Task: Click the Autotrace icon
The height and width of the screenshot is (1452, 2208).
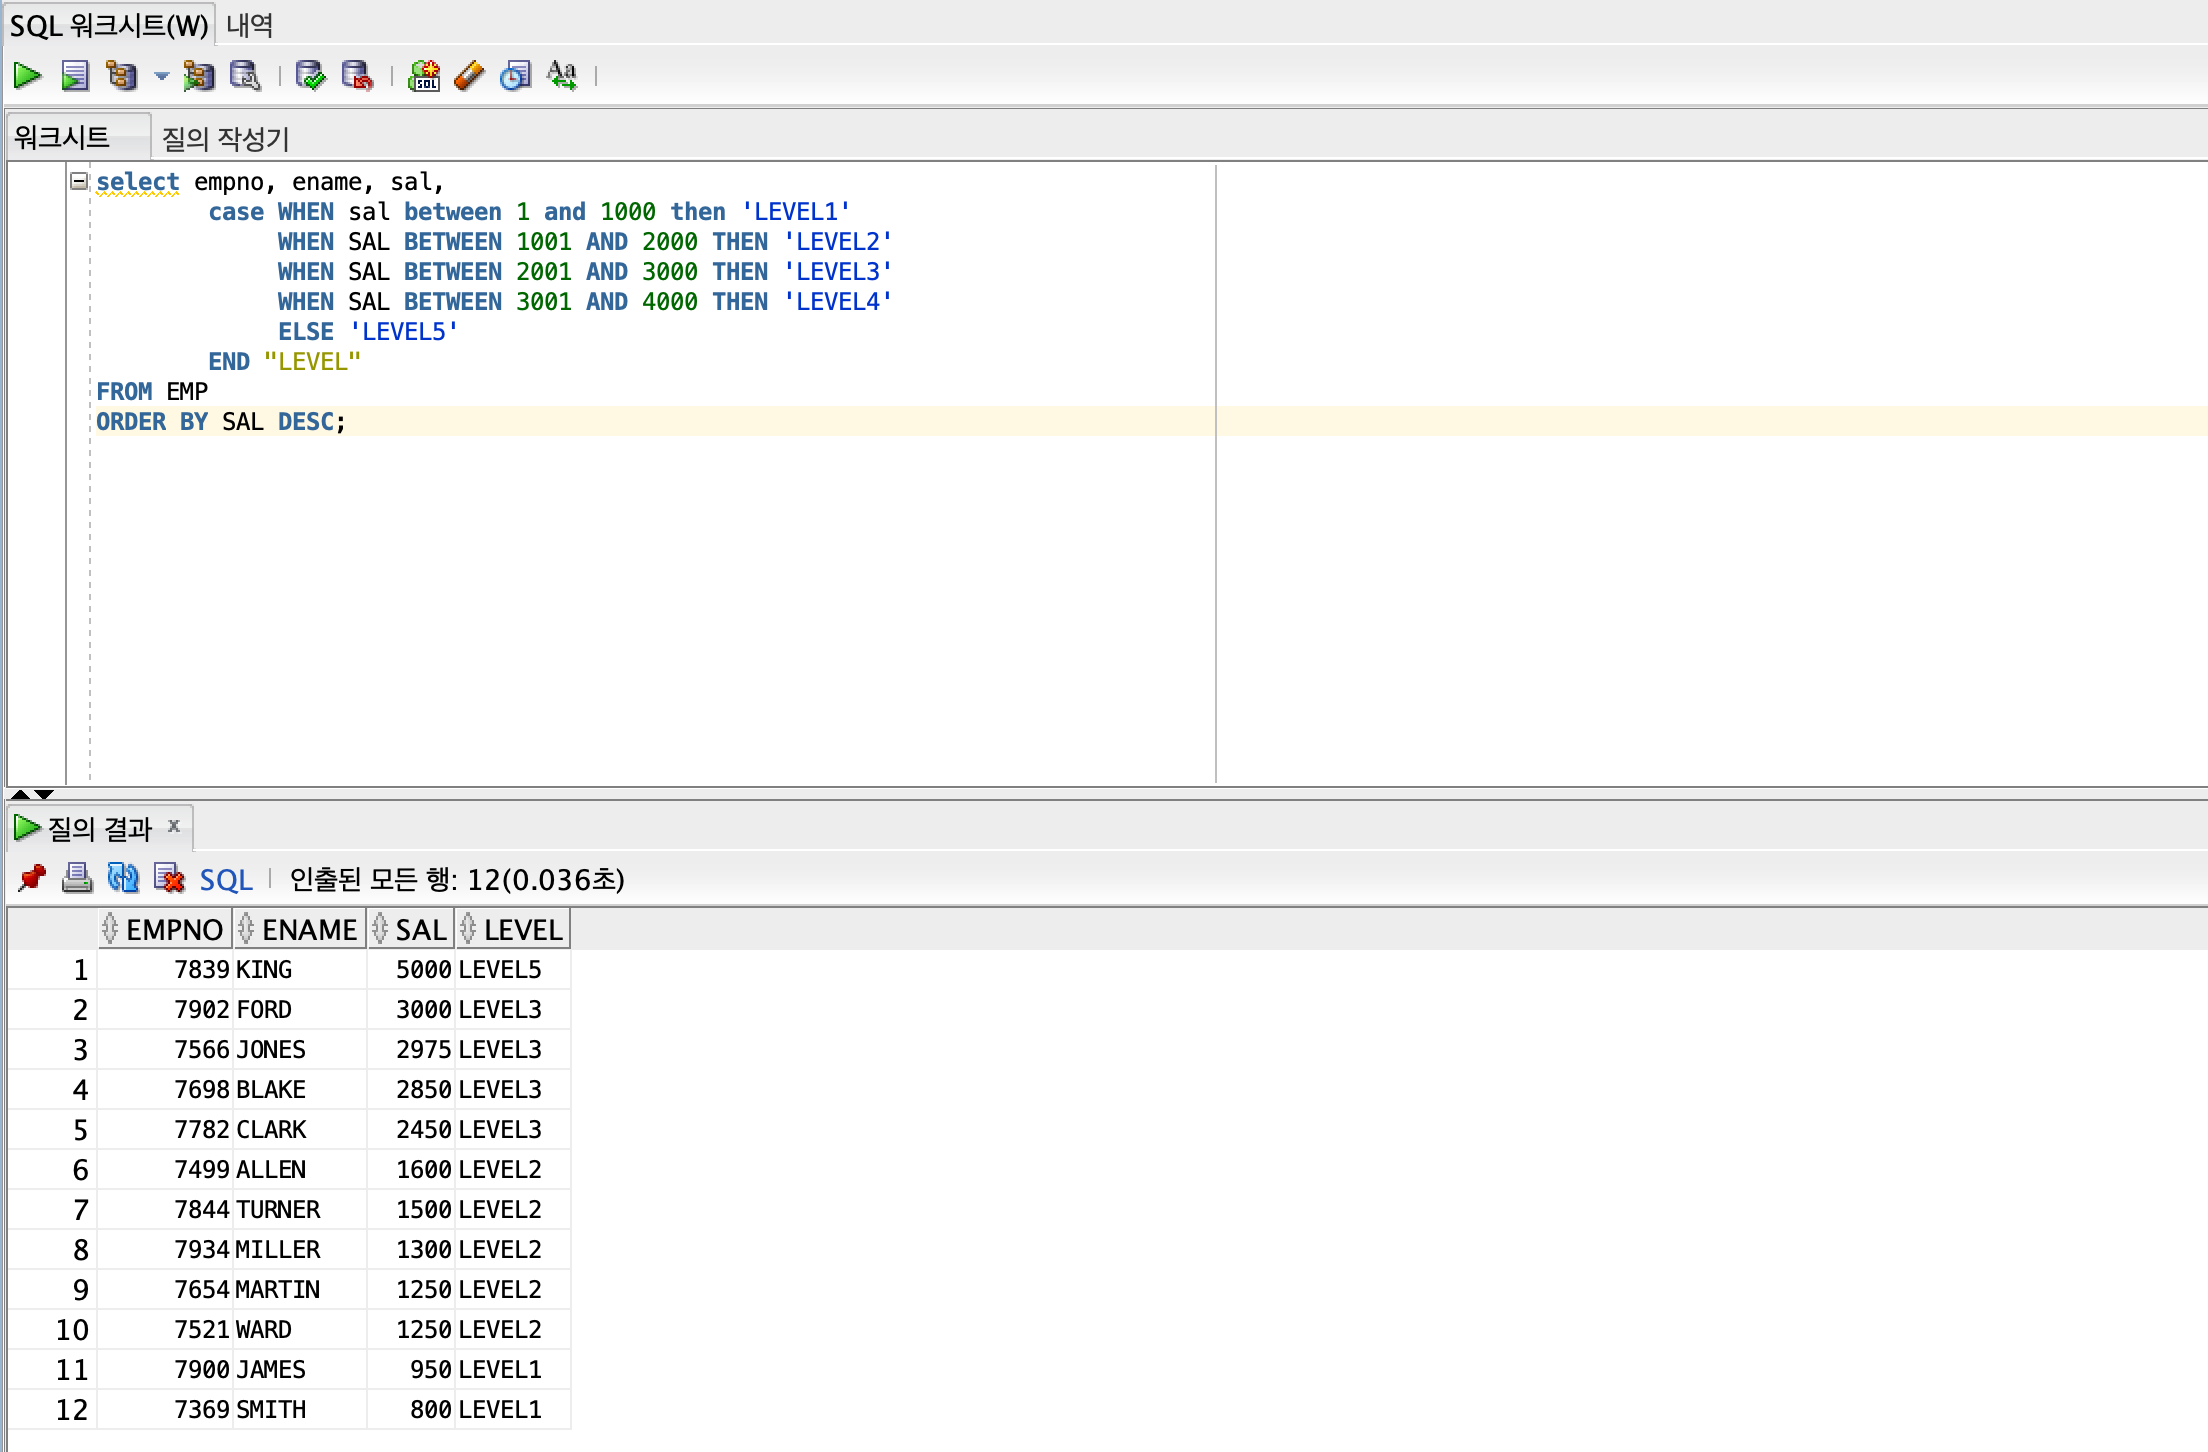Action: coord(198,76)
